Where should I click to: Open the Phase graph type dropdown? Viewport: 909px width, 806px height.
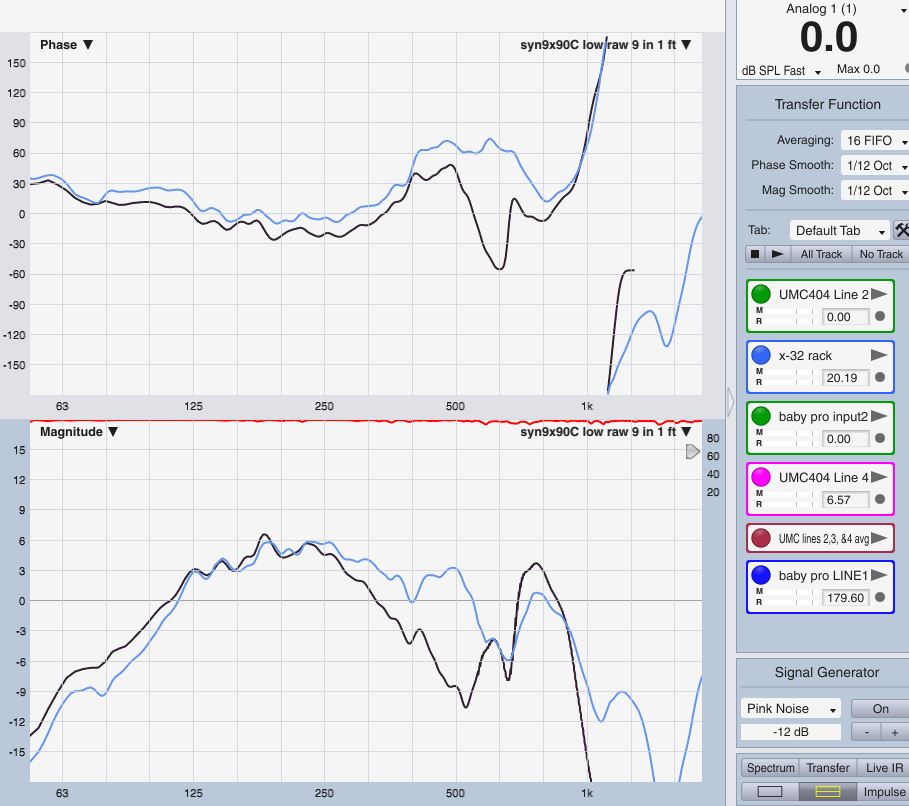coord(67,45)
